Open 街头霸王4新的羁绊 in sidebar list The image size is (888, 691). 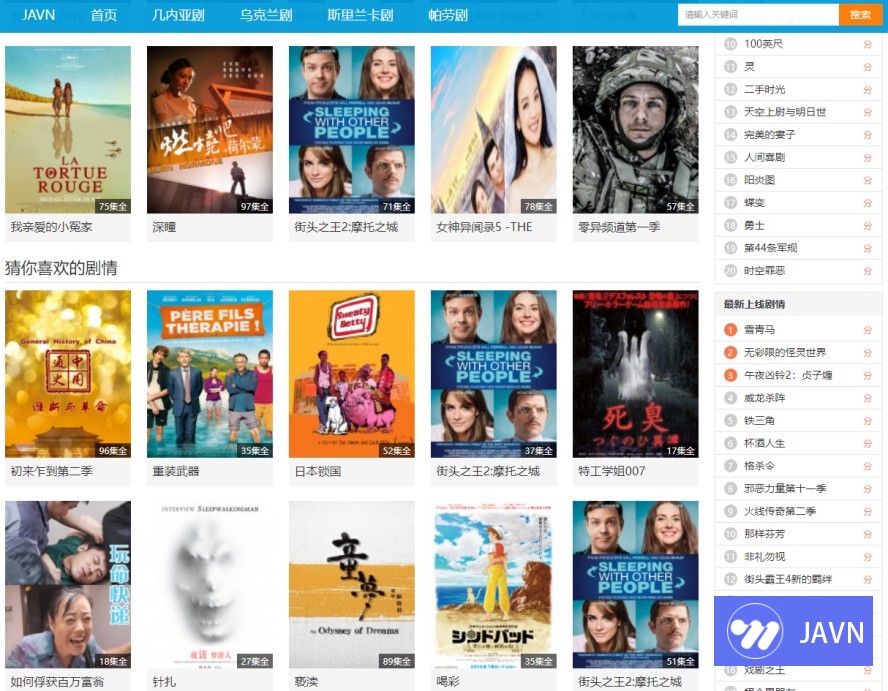(x=788, y=579)
